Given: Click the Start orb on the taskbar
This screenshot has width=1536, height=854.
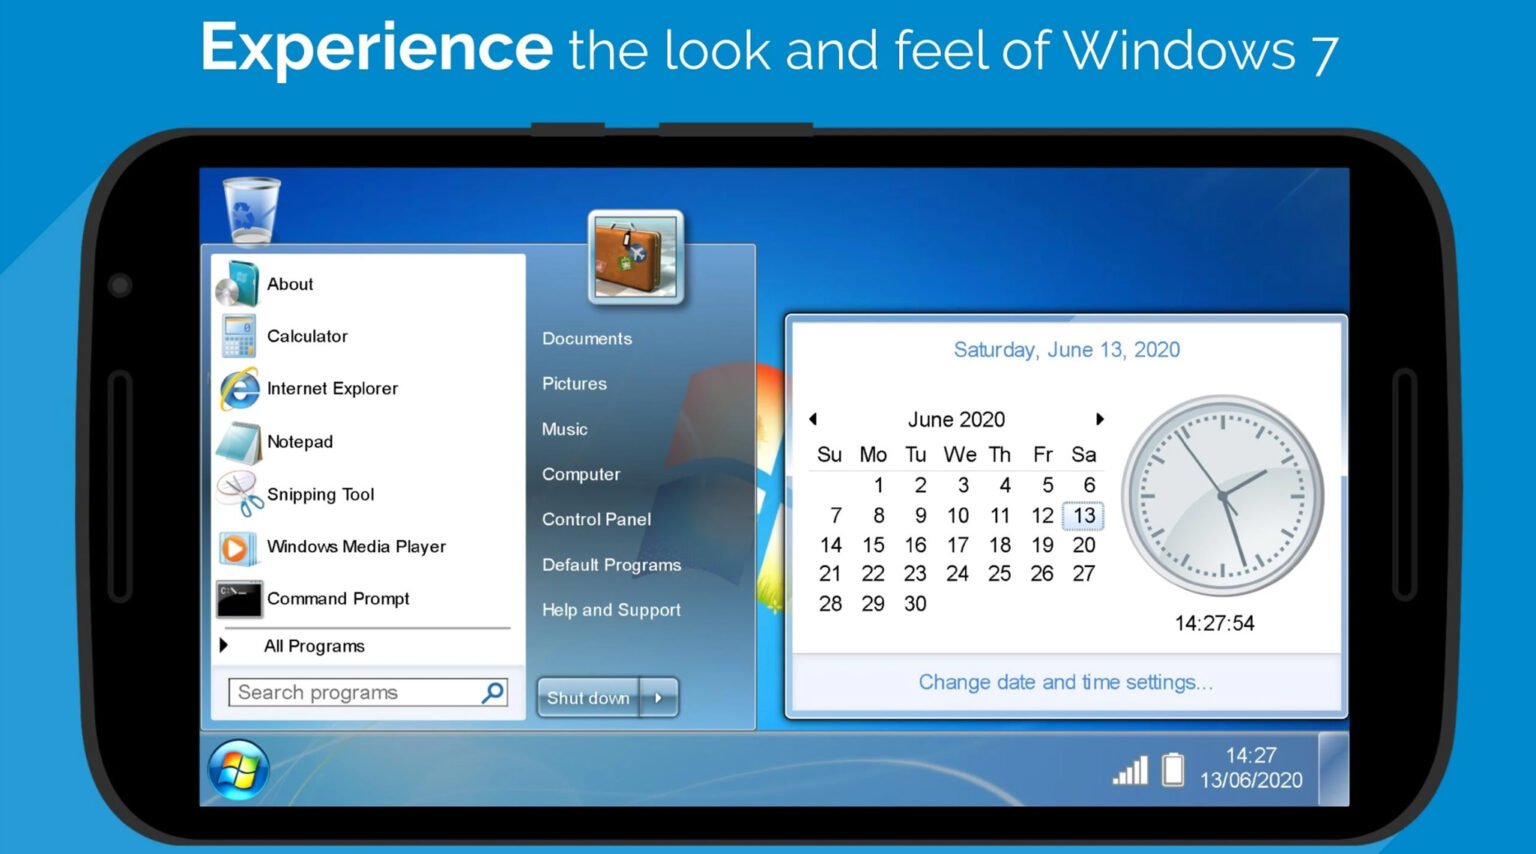Looking at the screenshot, I should coord(240,769).
